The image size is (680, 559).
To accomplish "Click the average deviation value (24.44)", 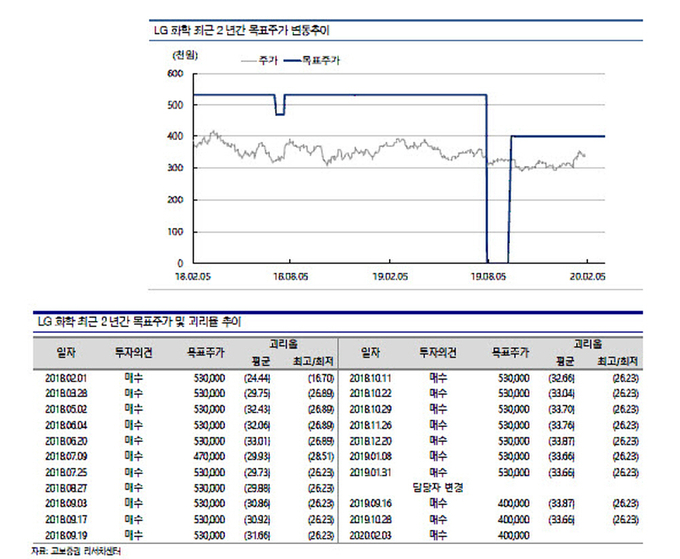I will click(x=257, y=378).
